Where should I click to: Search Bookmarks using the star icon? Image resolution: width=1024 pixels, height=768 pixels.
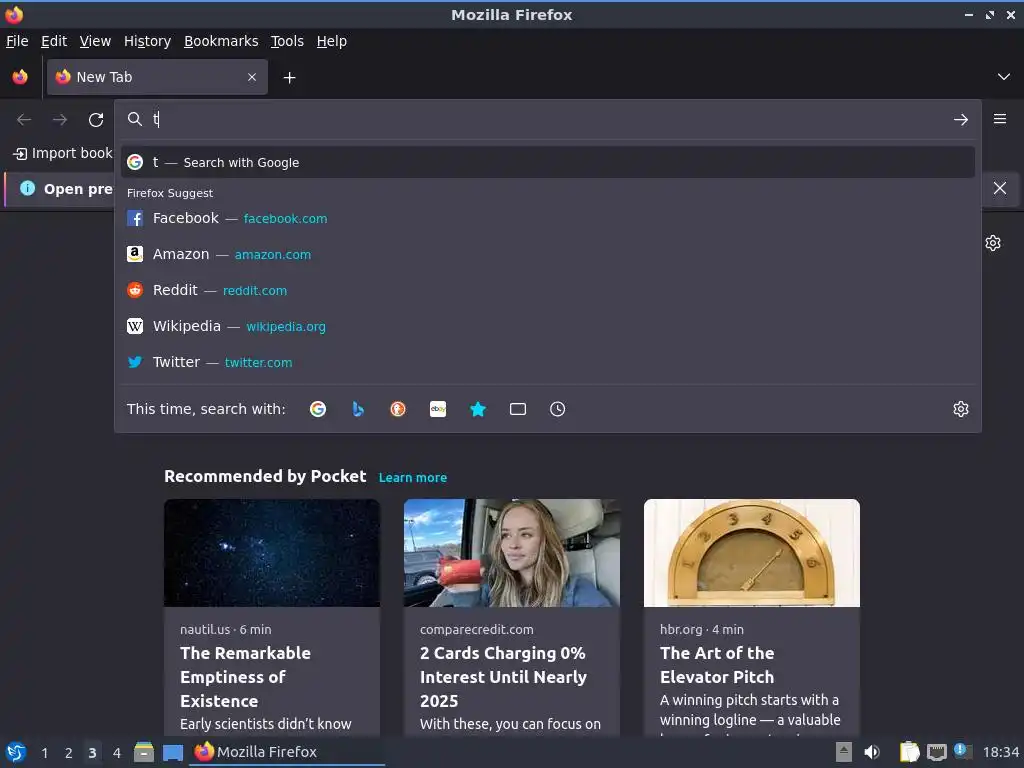click(478, 409)
